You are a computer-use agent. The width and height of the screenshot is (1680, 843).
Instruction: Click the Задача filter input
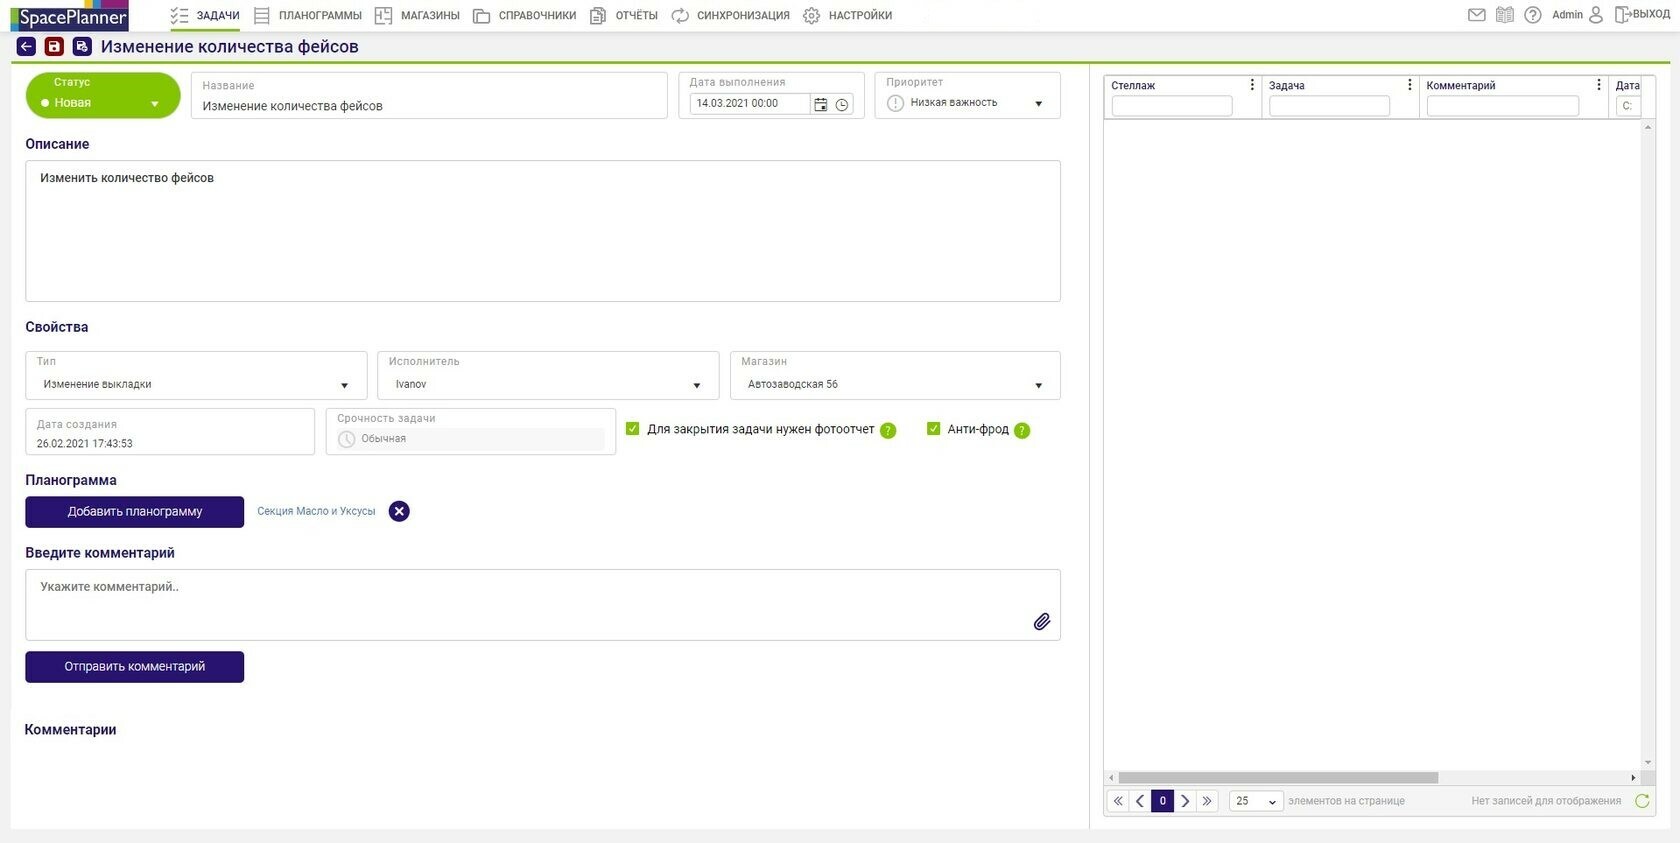point(1329,106)
